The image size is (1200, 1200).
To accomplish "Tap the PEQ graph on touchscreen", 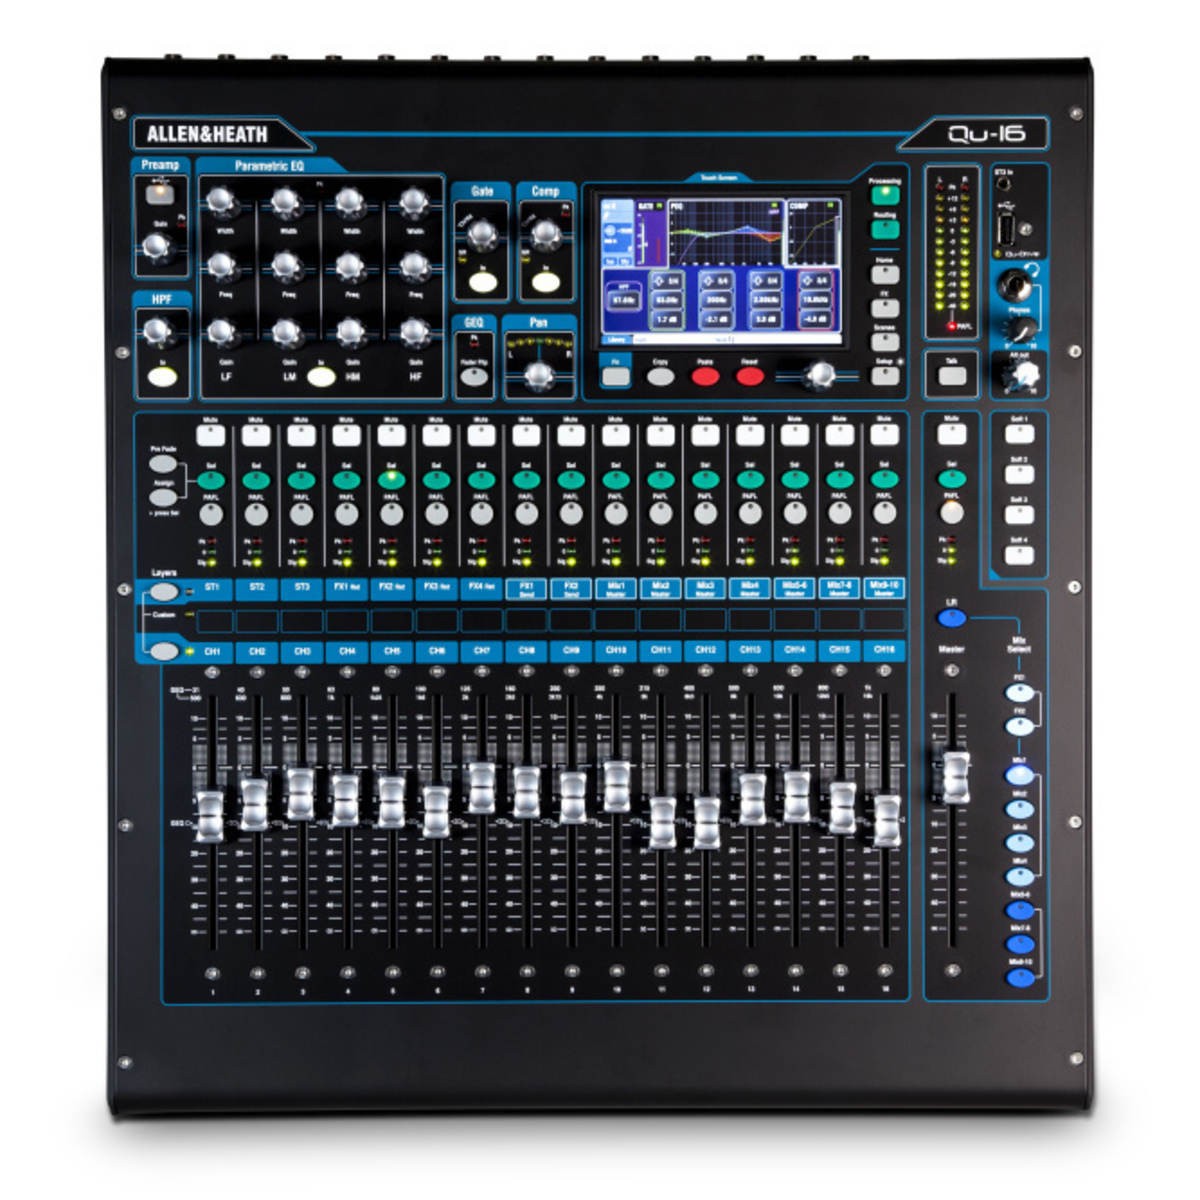I will click(725, 233).
